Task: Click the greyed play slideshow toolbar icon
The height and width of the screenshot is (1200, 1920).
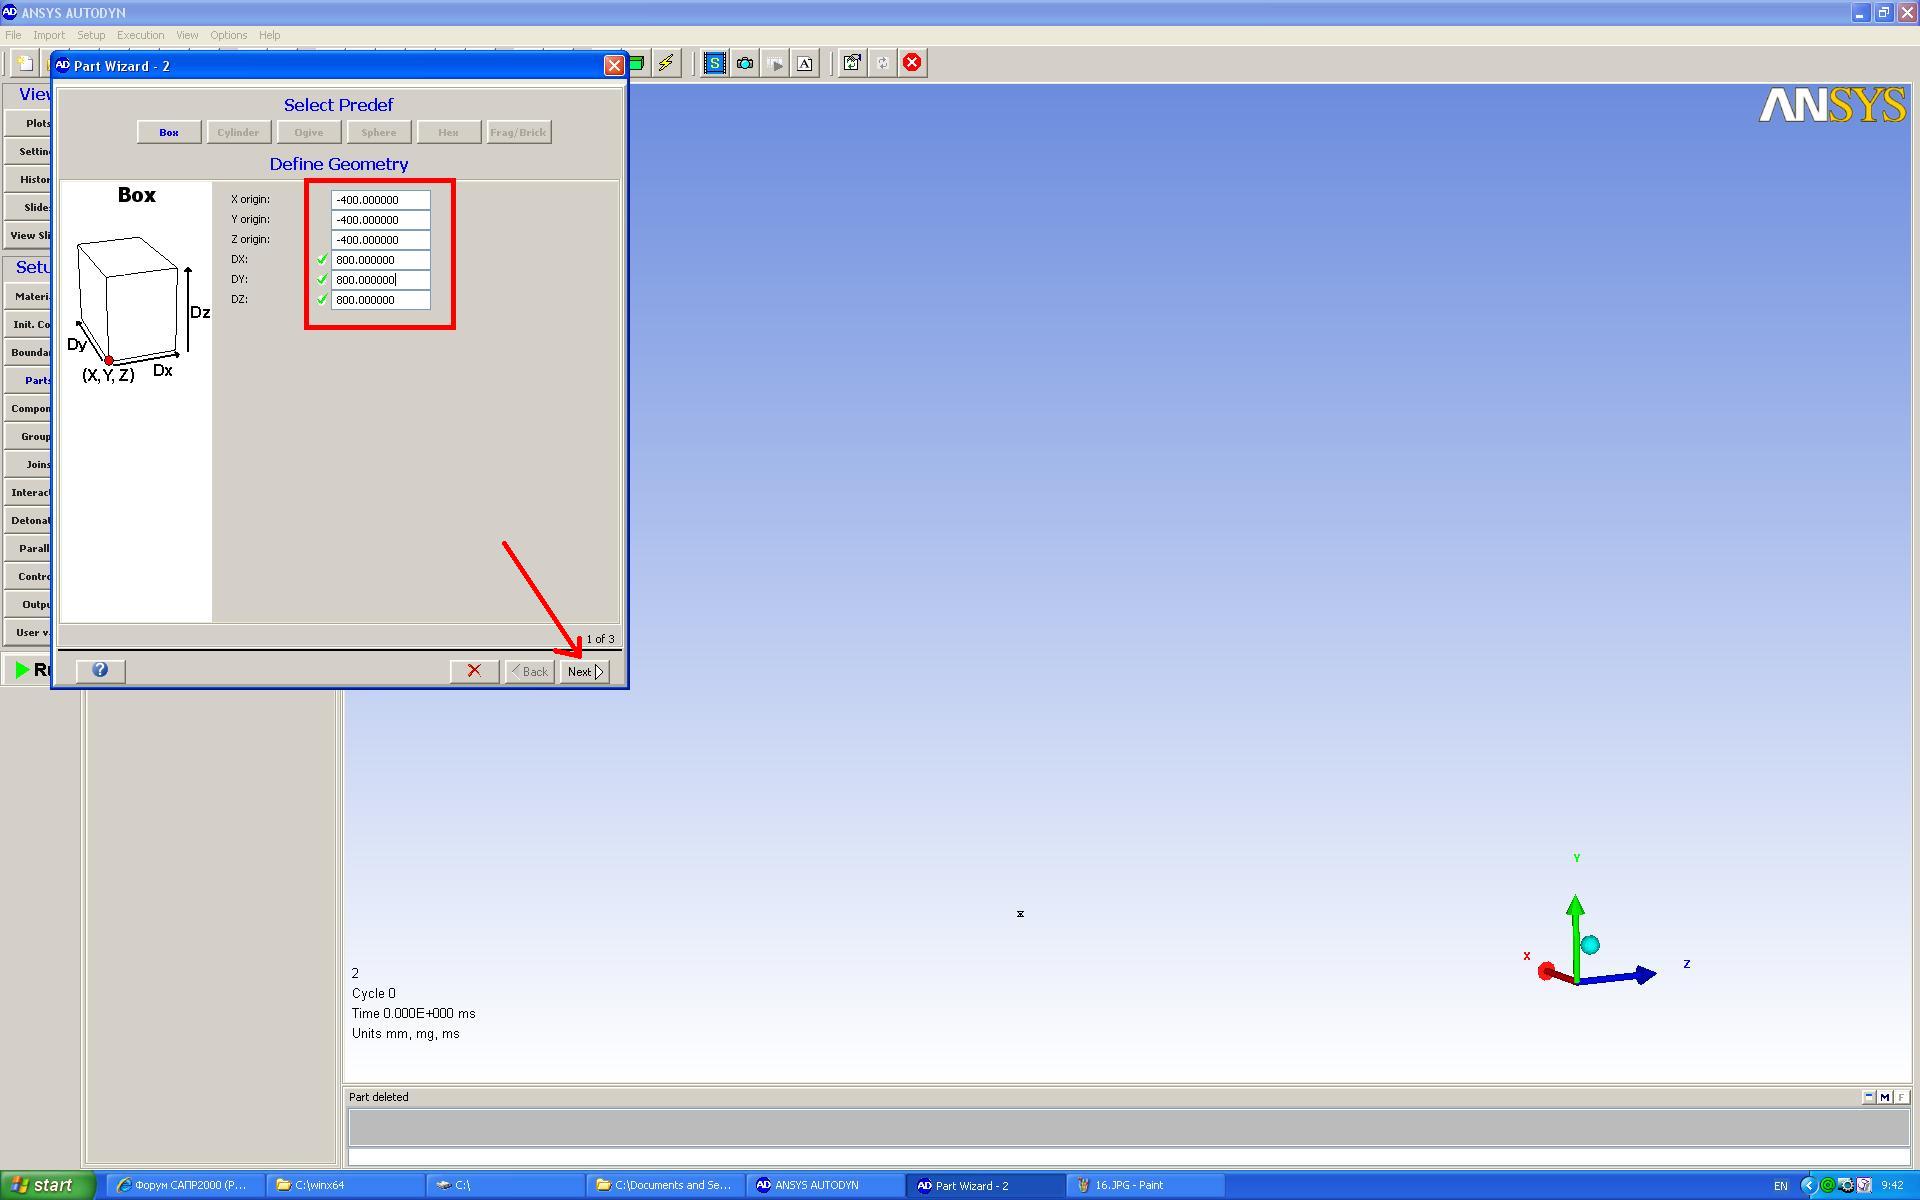Action: pyautogui.click(x=775, y=63)
